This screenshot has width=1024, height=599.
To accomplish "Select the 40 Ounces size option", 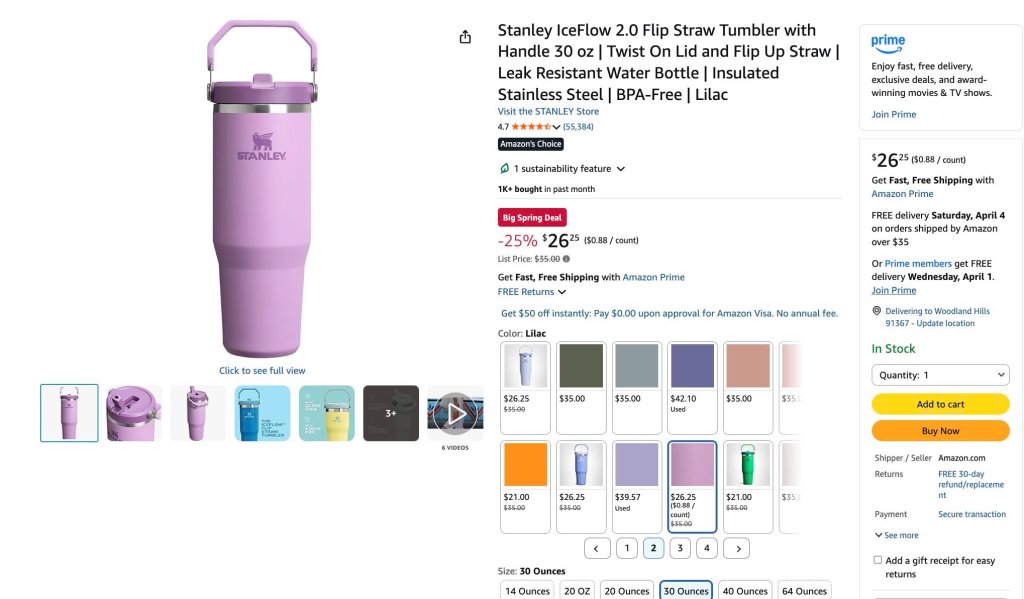I will (x=745, y=591).
